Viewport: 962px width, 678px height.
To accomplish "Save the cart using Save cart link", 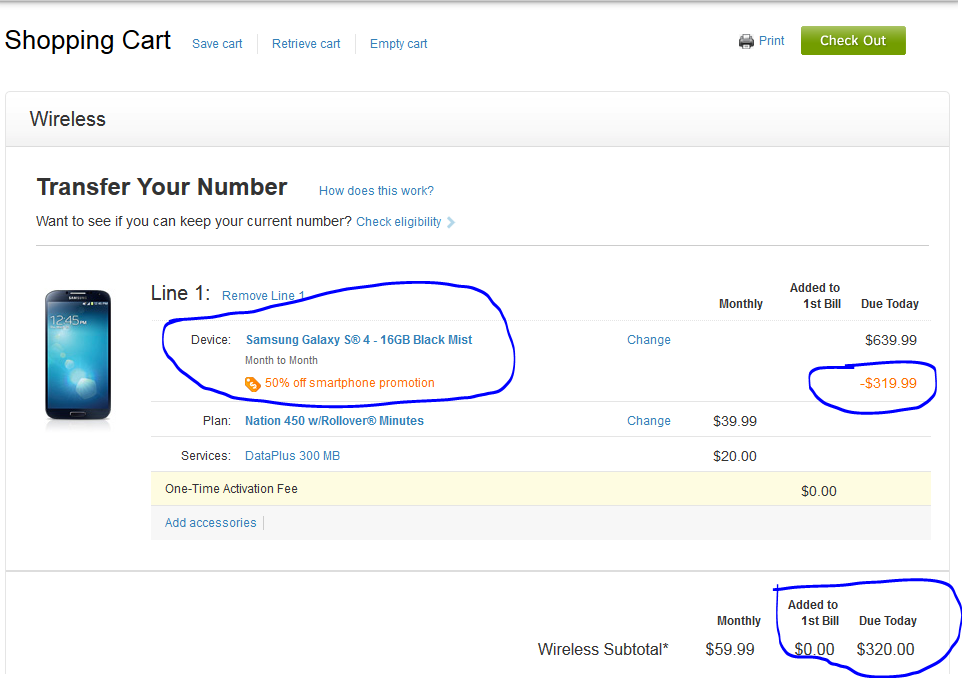I will pos(217,44).
